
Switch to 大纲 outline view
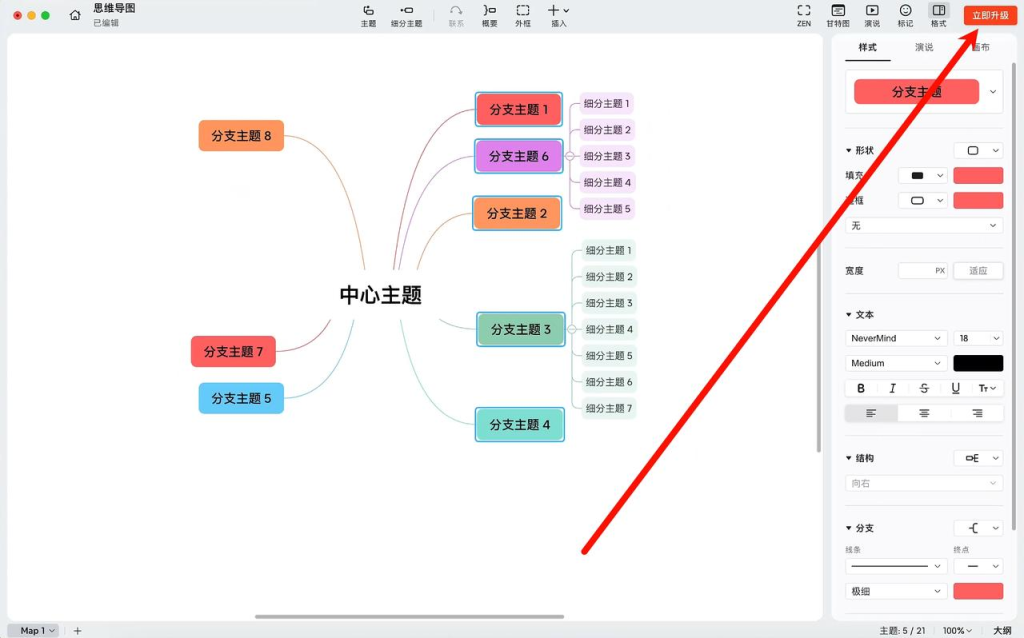(x=1002, y=630)
